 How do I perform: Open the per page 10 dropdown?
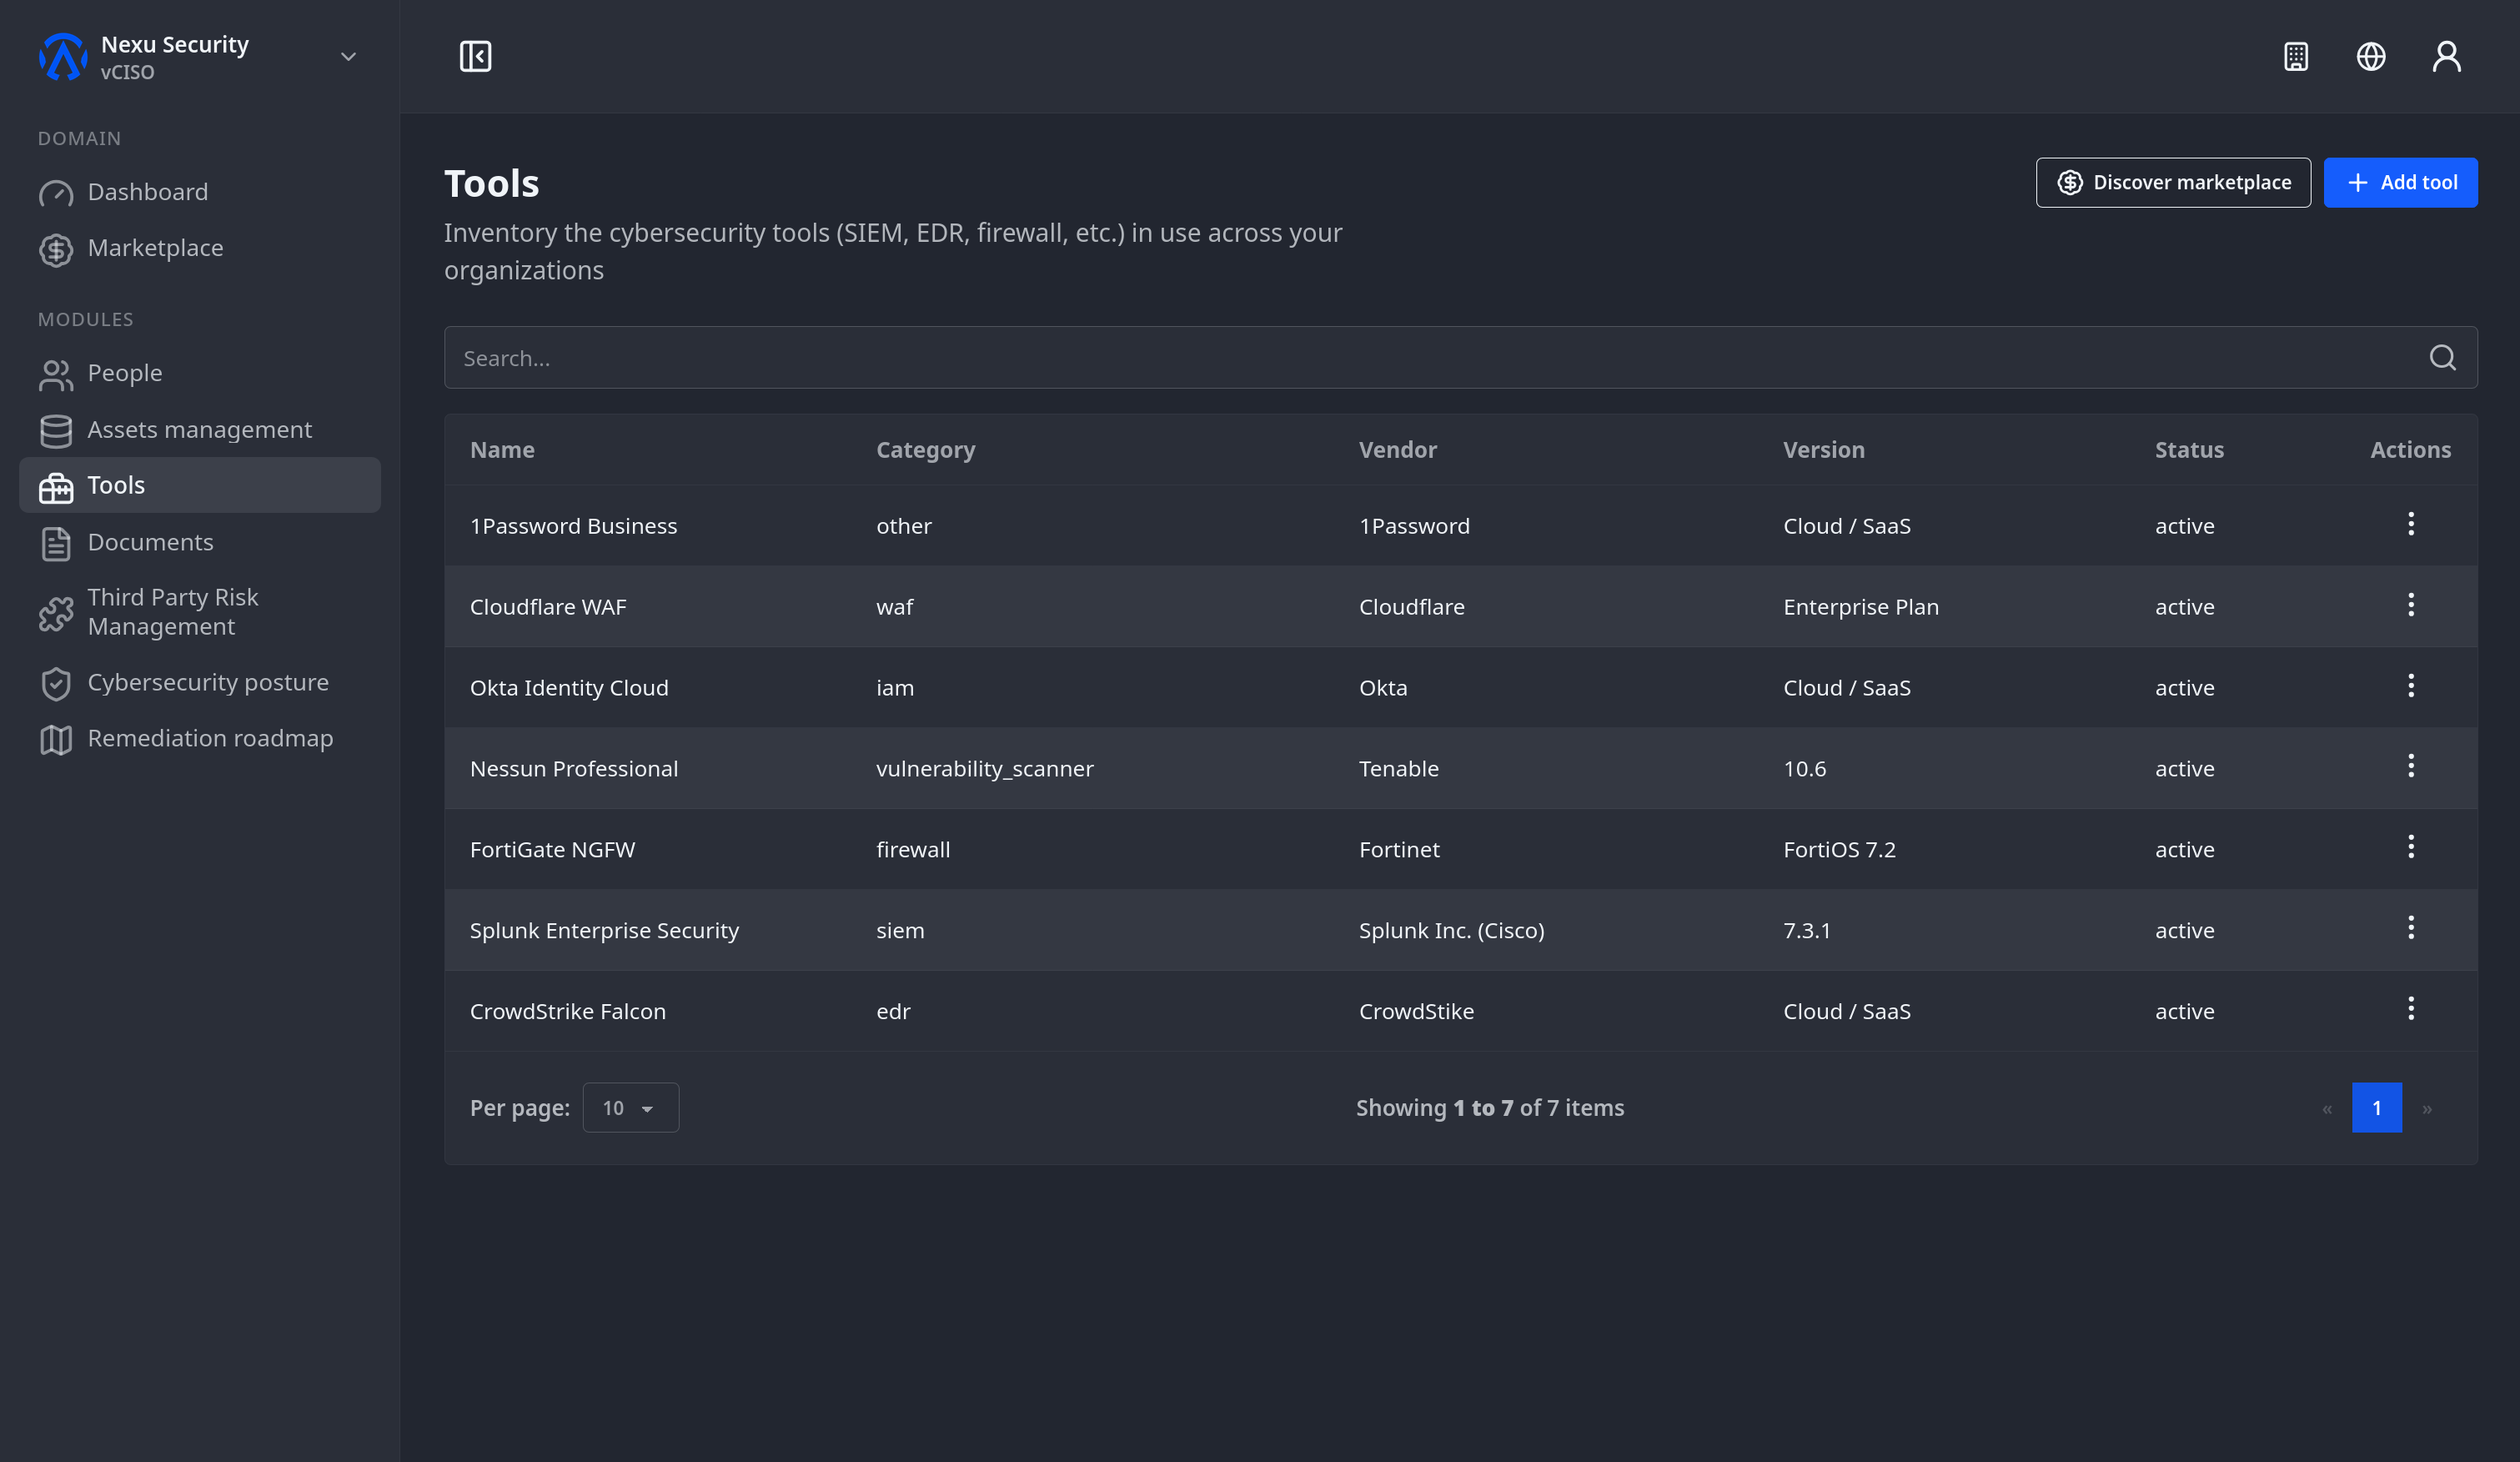[x=631, y=1108]
